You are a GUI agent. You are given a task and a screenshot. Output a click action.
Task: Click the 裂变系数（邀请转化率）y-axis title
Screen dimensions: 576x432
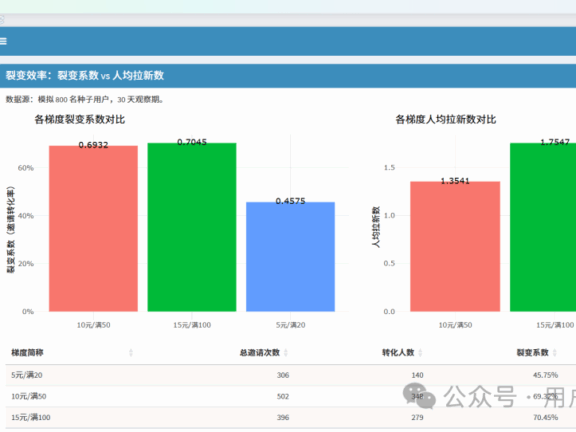(x=11, y=230)
